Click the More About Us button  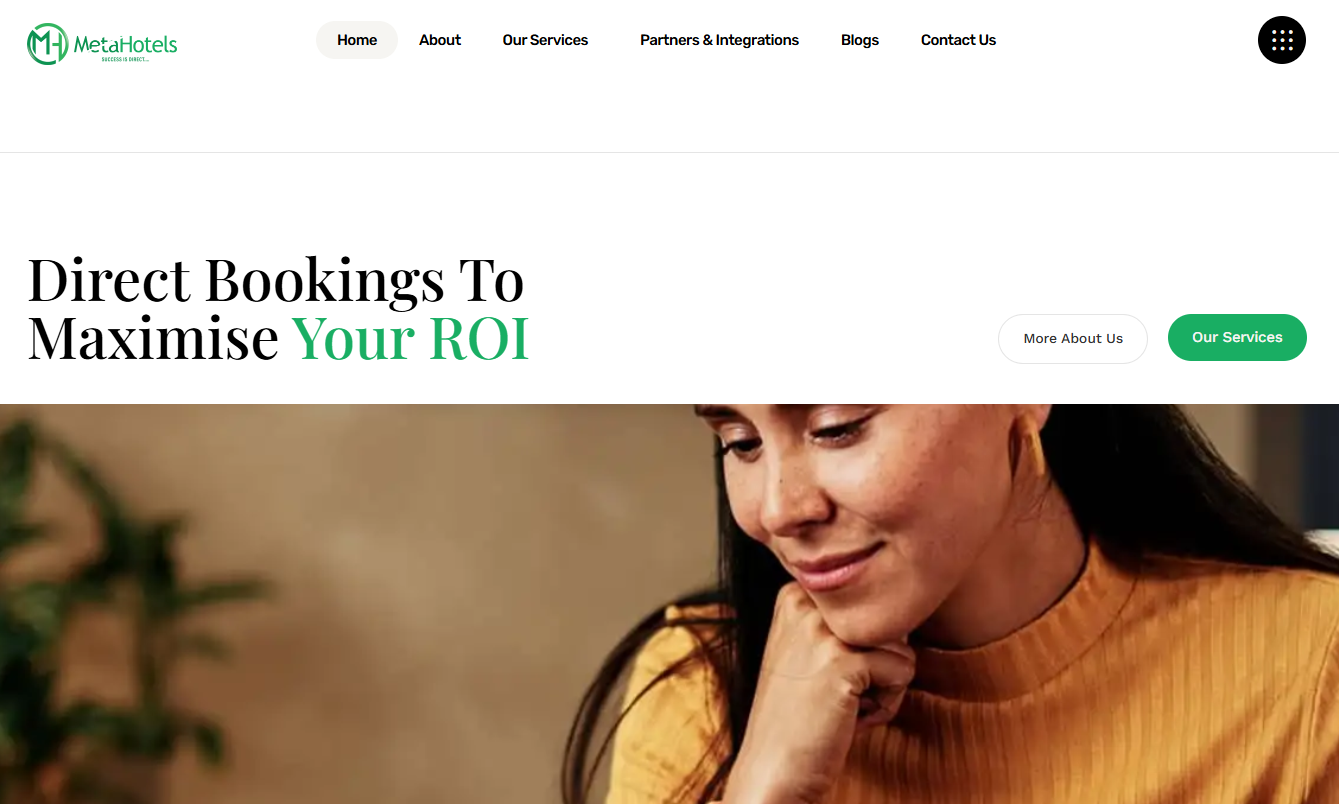click(x=1073, y=339)
